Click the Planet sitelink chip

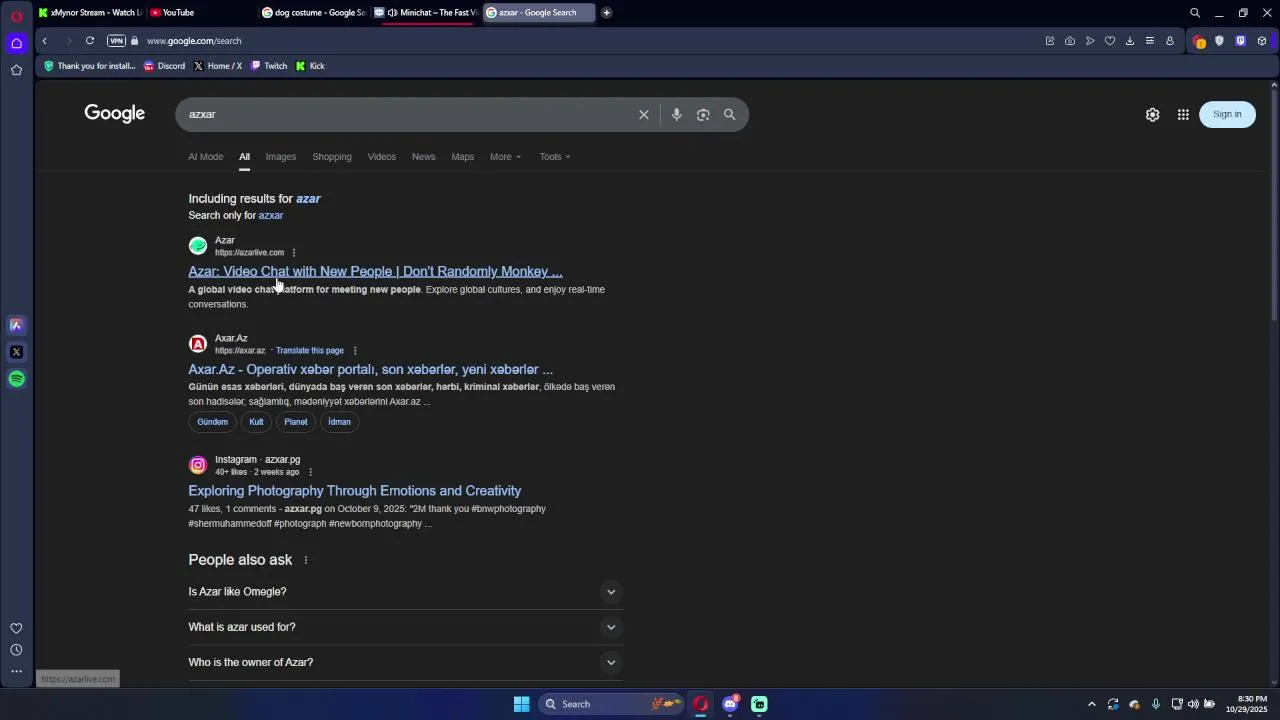[x=296, y=422]
